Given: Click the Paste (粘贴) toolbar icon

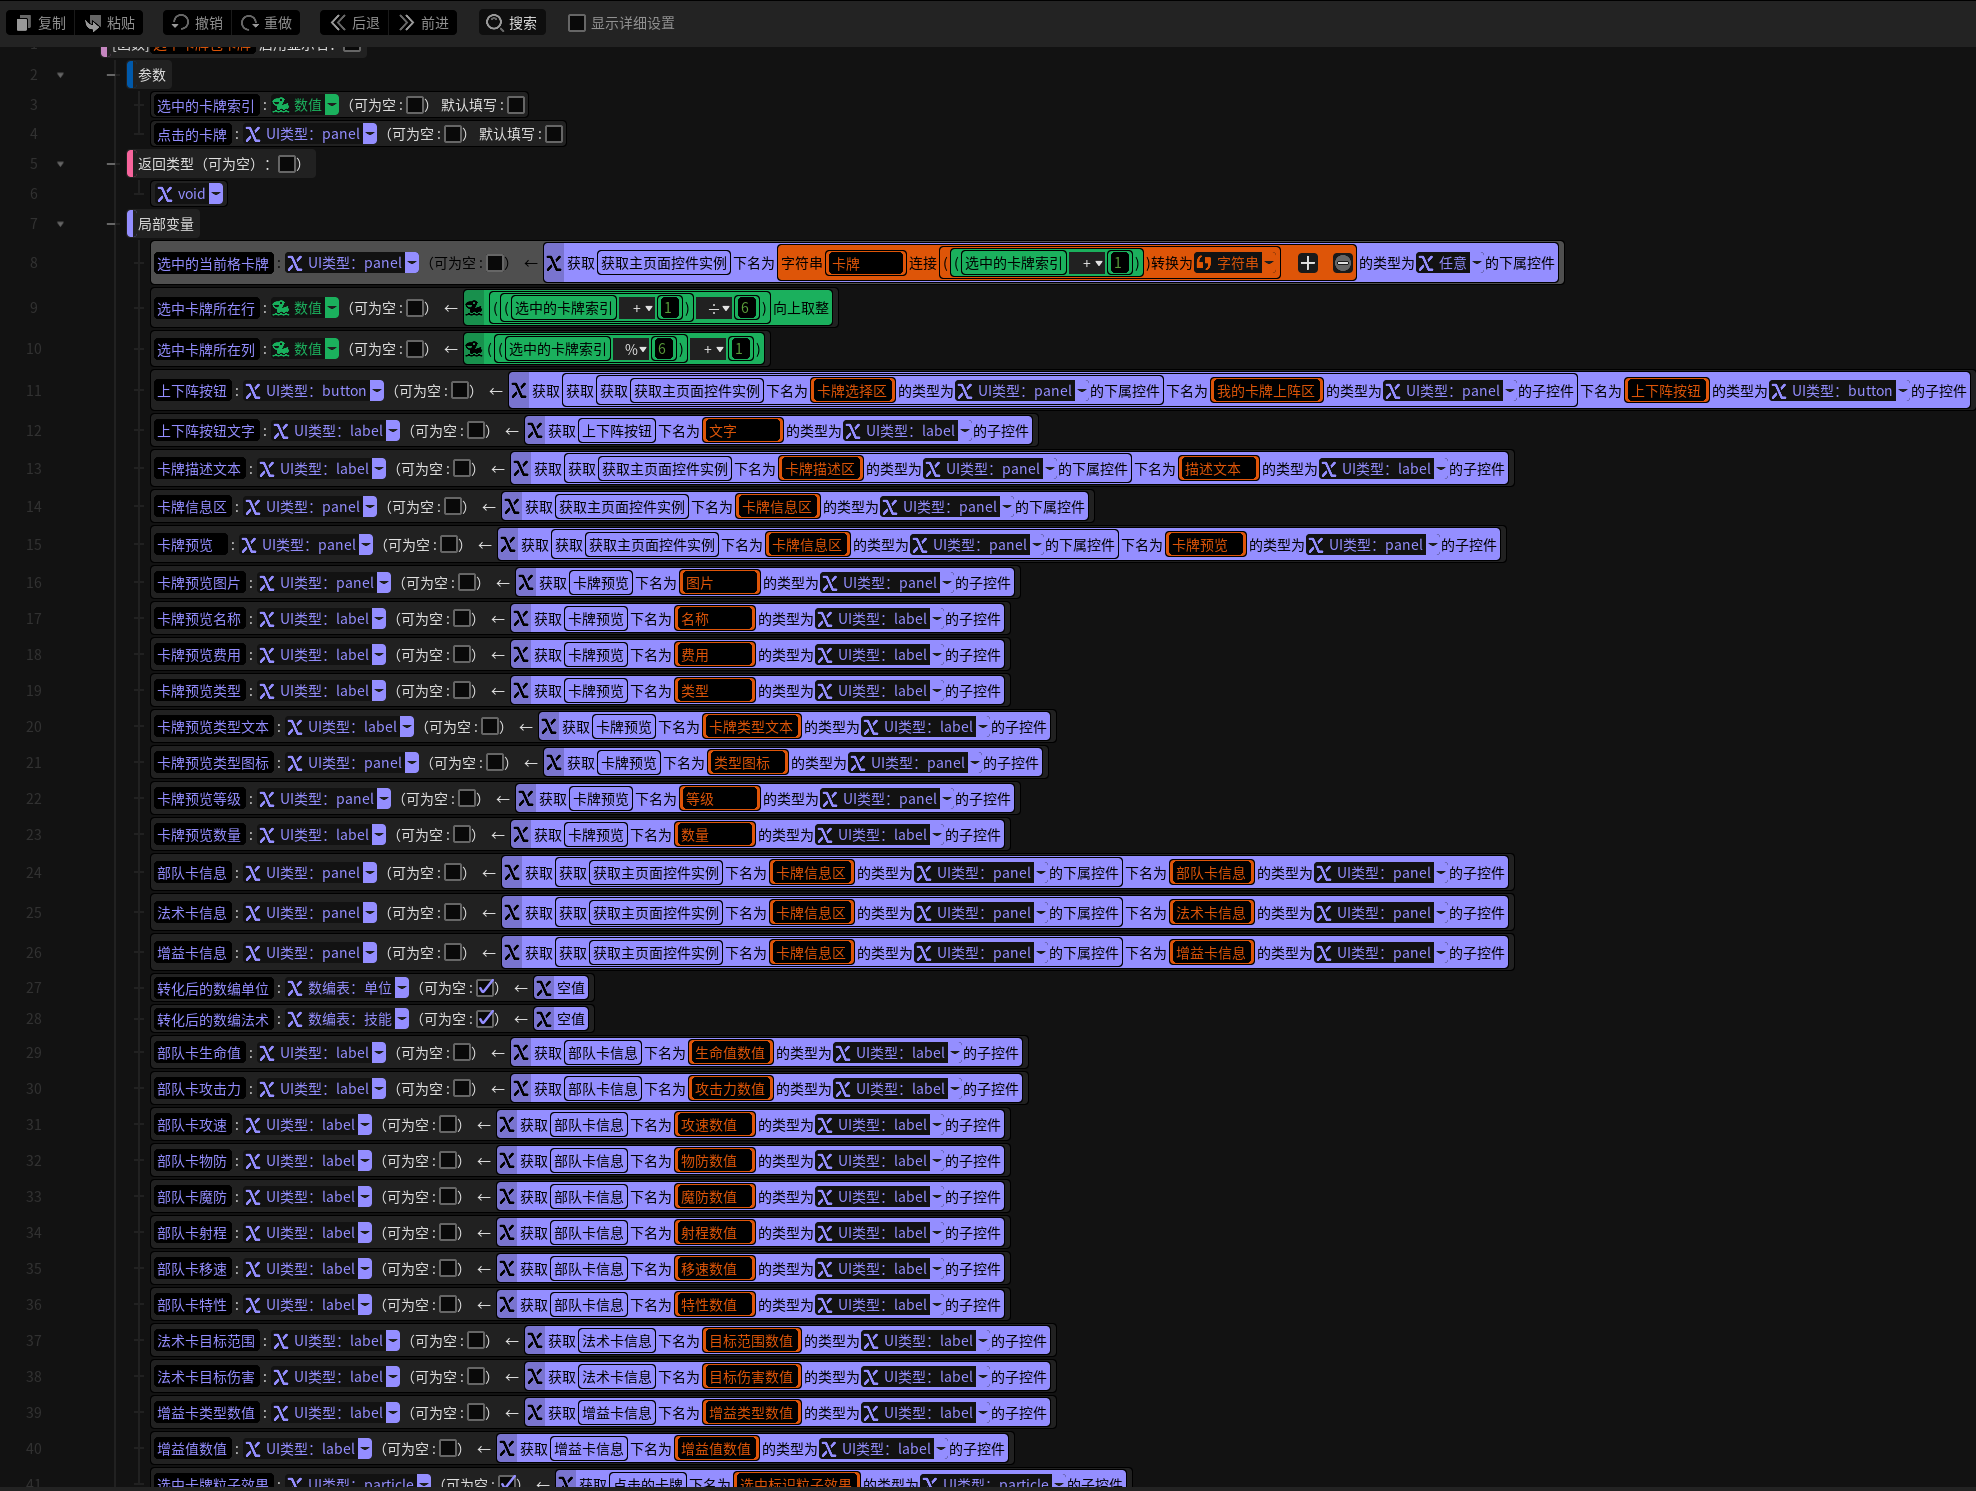Looking at the screenshot, I should tap(93, 23).
